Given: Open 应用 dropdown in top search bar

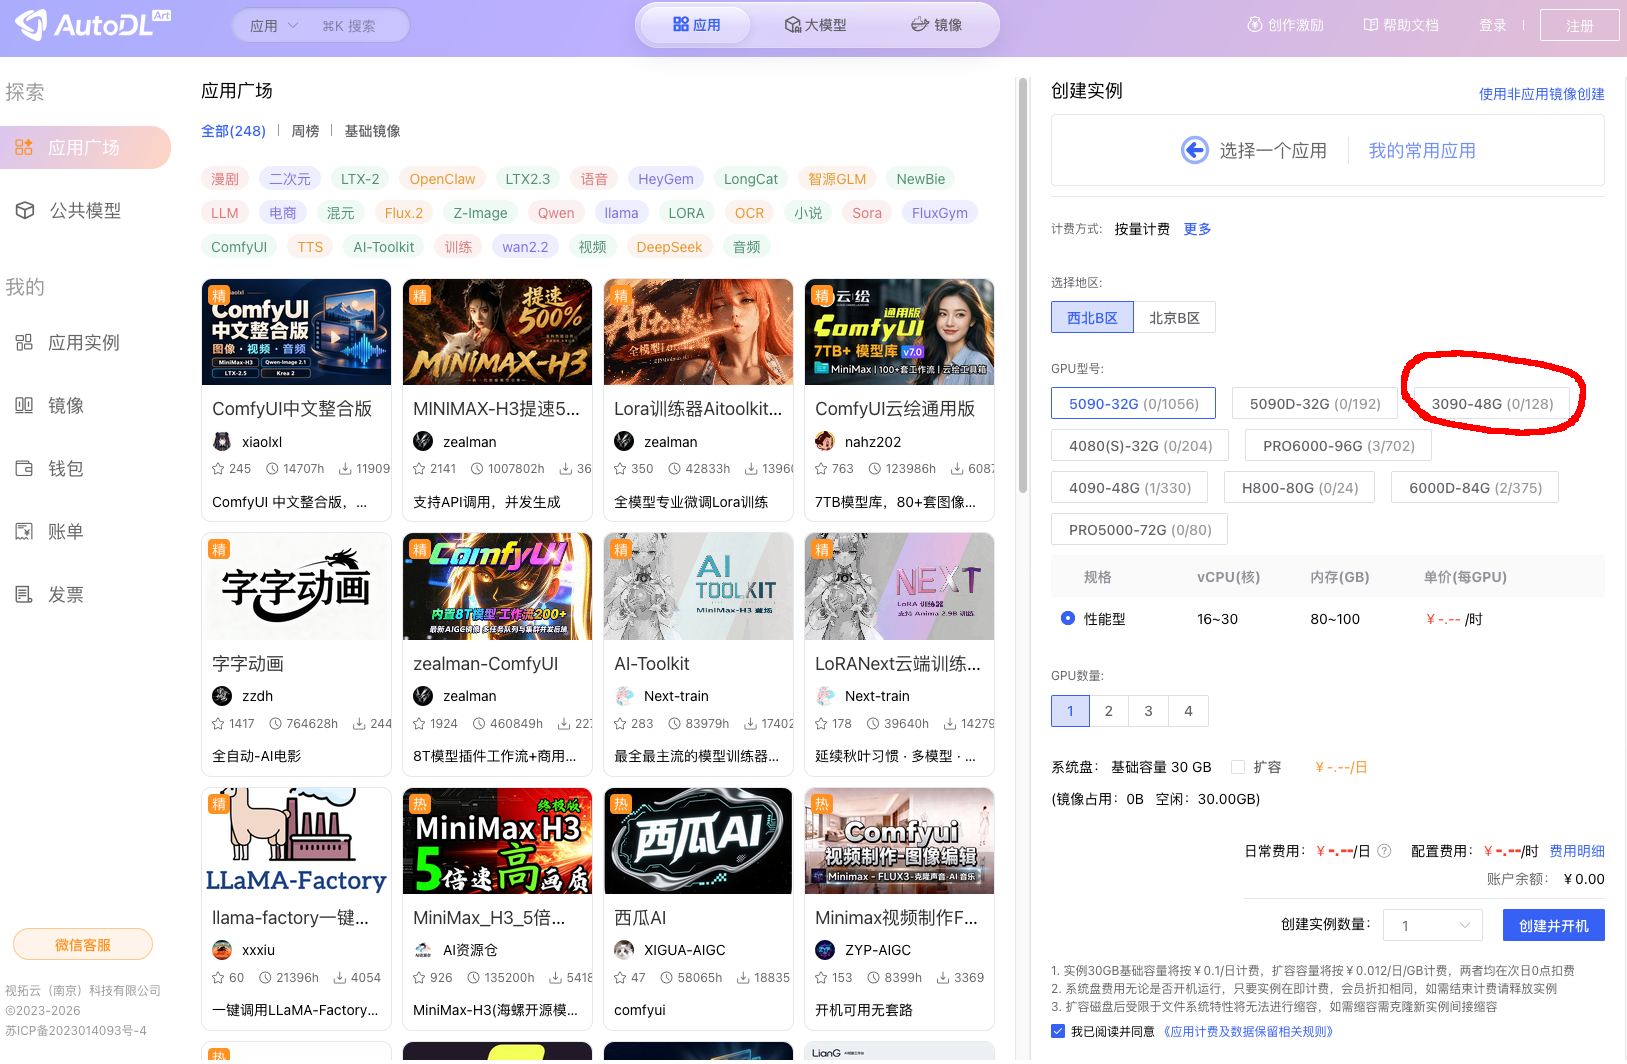Looking at the screenshot, I should 274,26.
